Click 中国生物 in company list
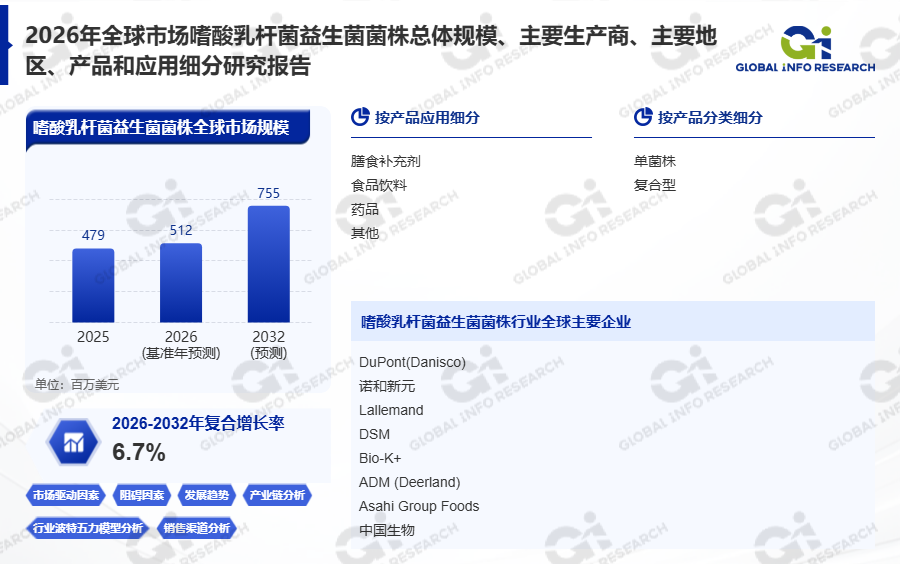This screenshot has height=564, width=900. tap(387, 530)
